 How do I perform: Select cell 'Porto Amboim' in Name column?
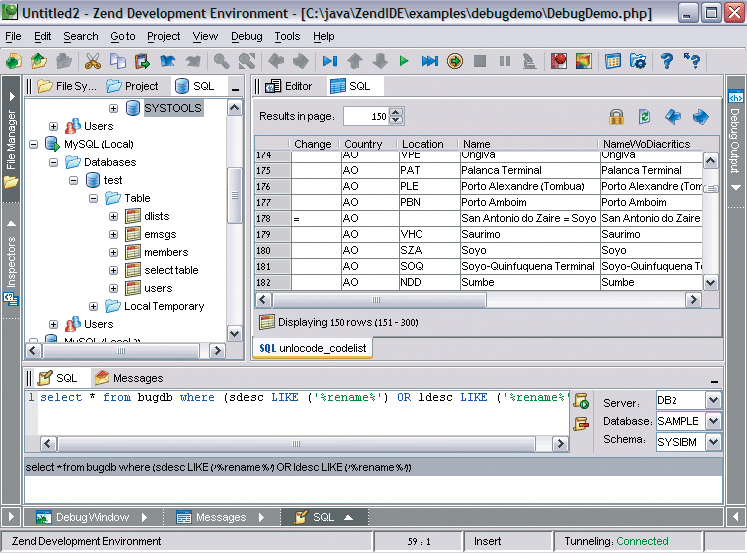click(x=528, y=202)
